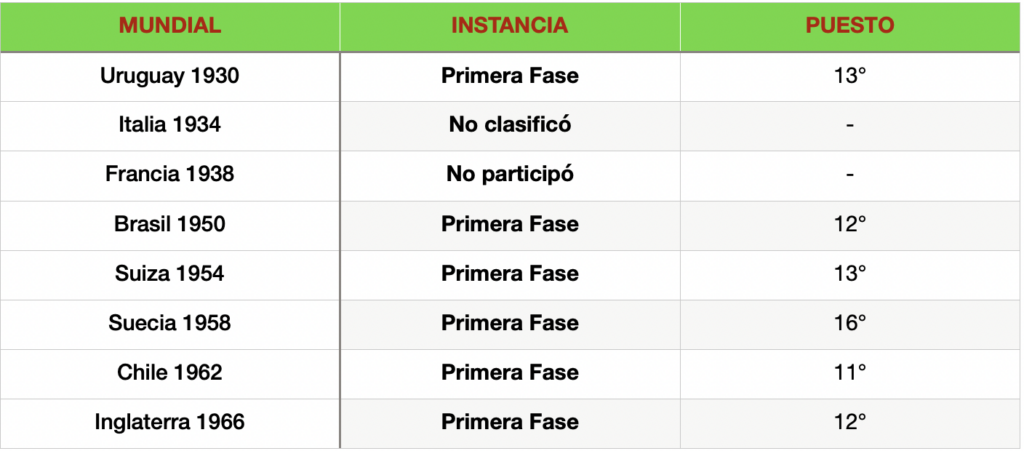Click the No clasificó cell
Image resolution: width=1024 pixels, height=451 pixels.
click(510, 126)
